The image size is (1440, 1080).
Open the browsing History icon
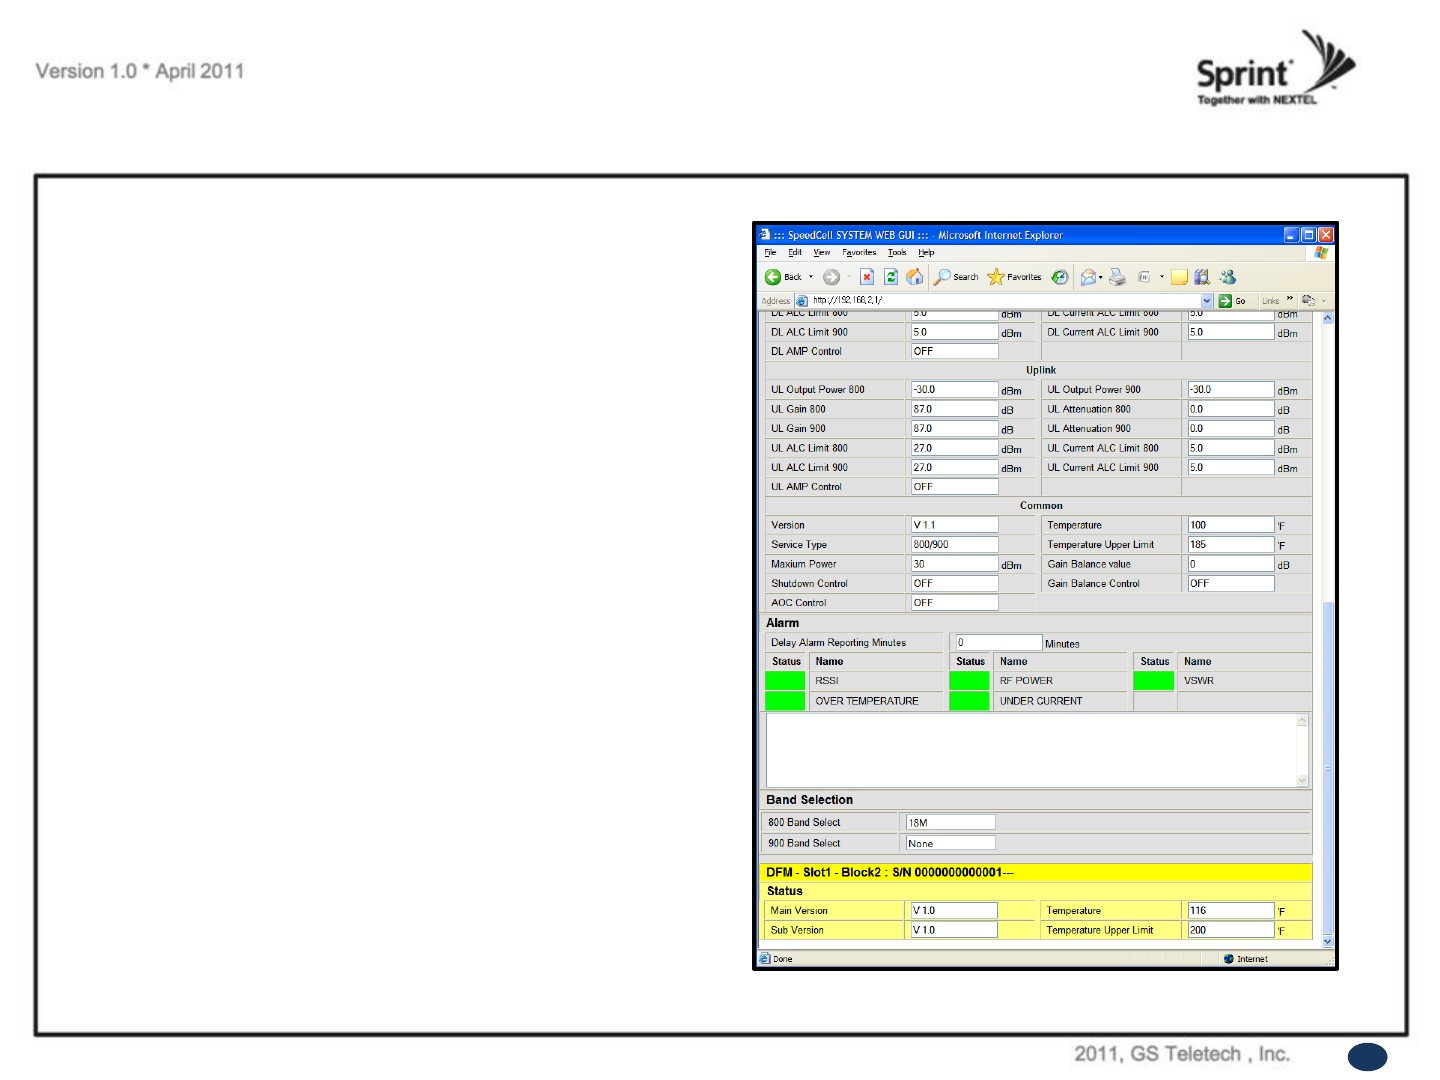[1060, 277]
